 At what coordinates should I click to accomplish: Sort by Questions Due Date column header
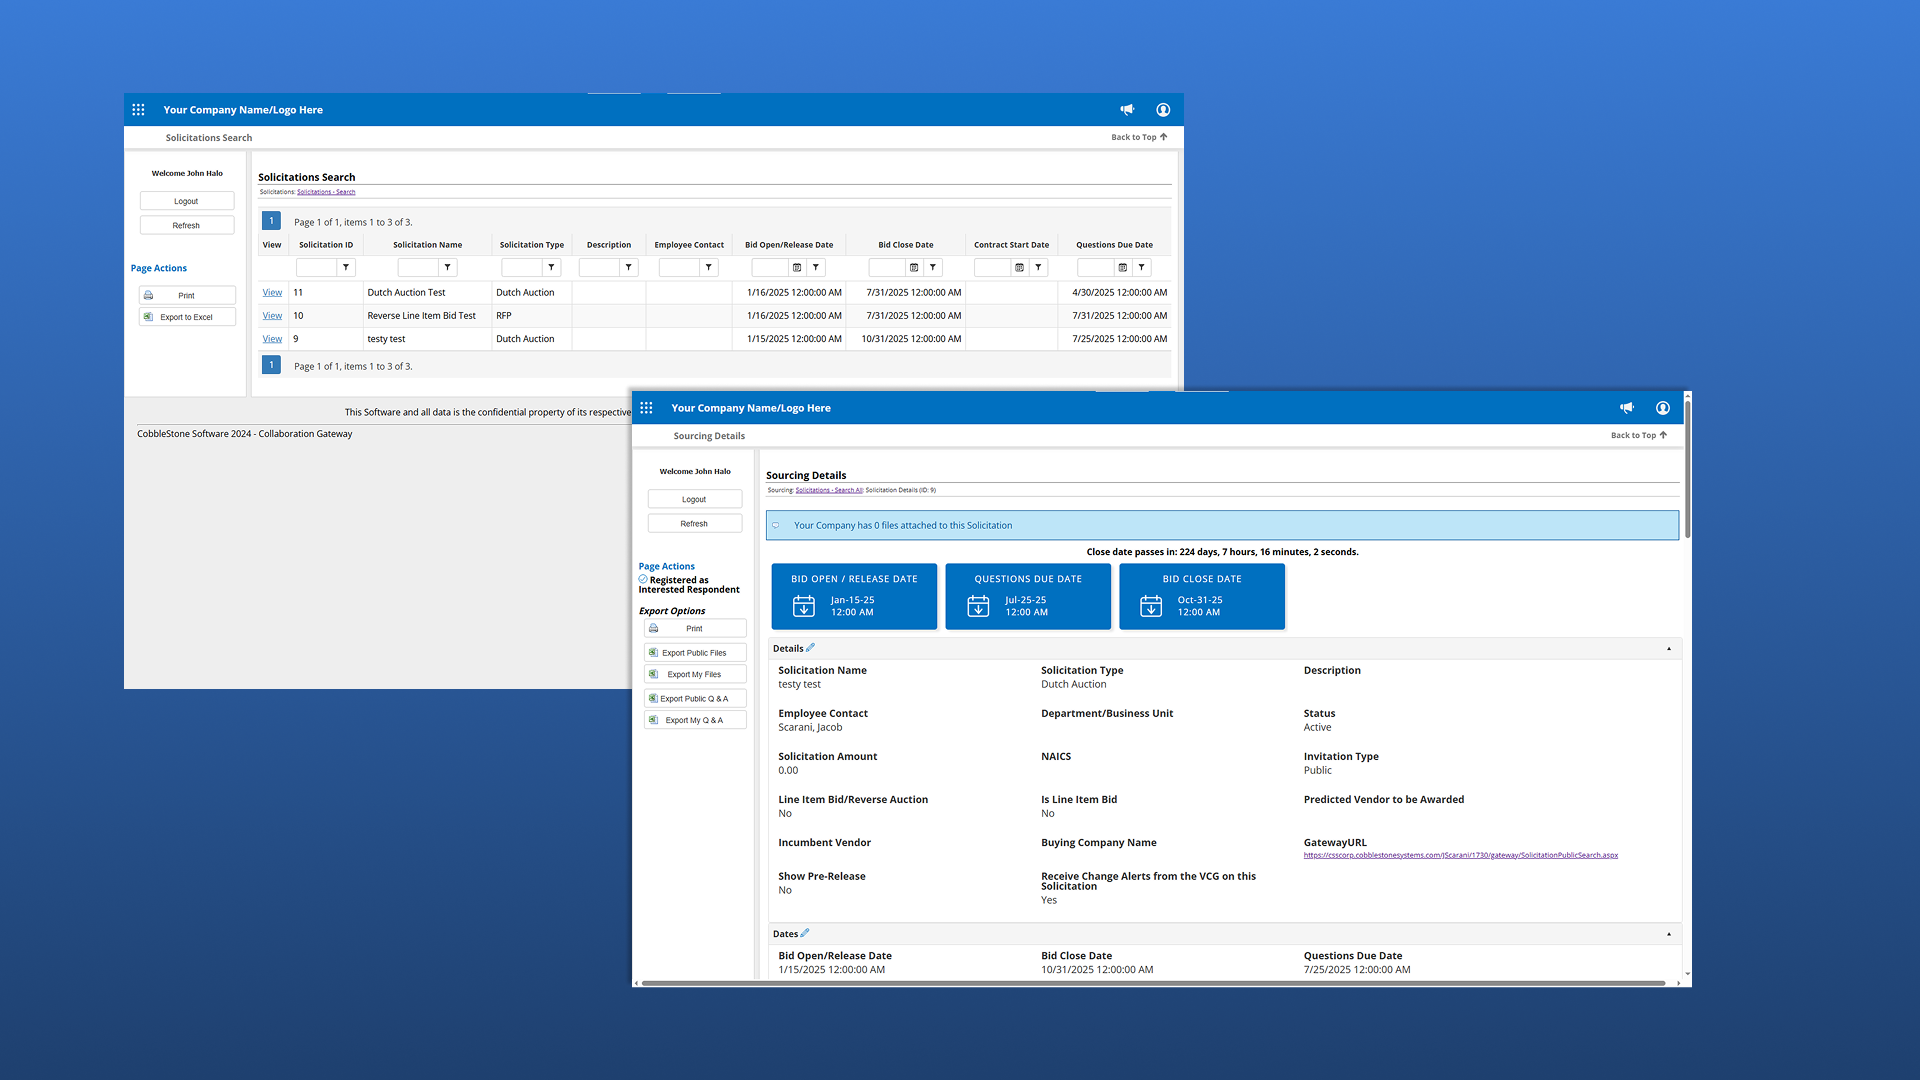pos(1114,245)
